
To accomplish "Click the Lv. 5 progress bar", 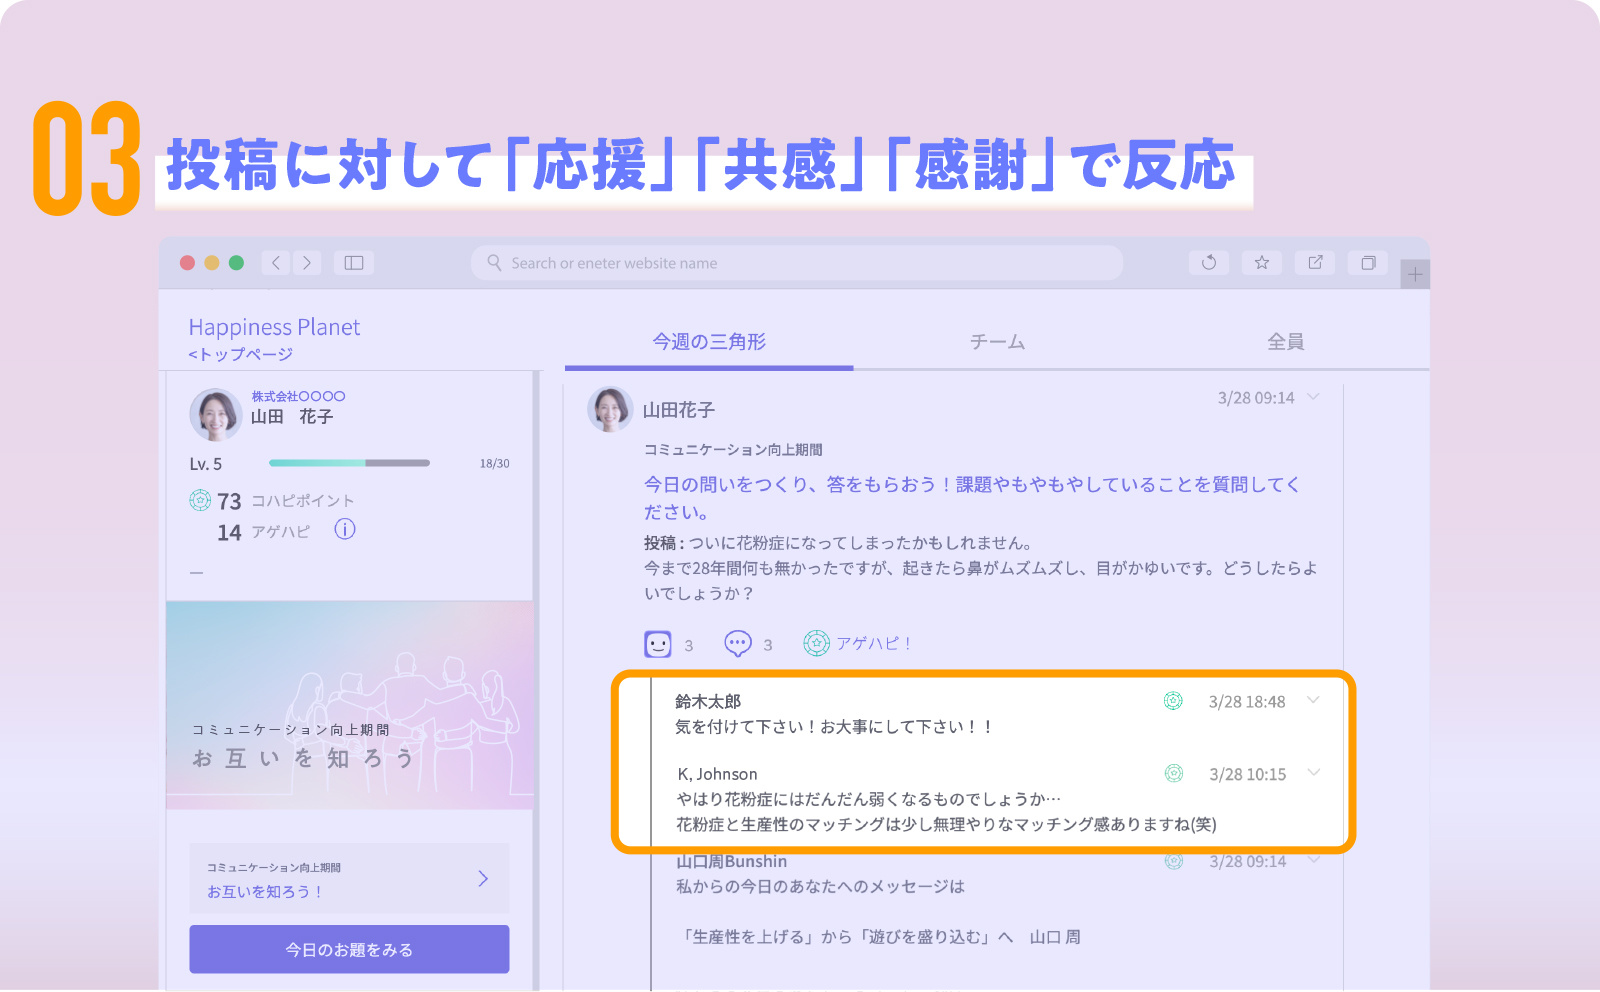I will click(349, 463).
